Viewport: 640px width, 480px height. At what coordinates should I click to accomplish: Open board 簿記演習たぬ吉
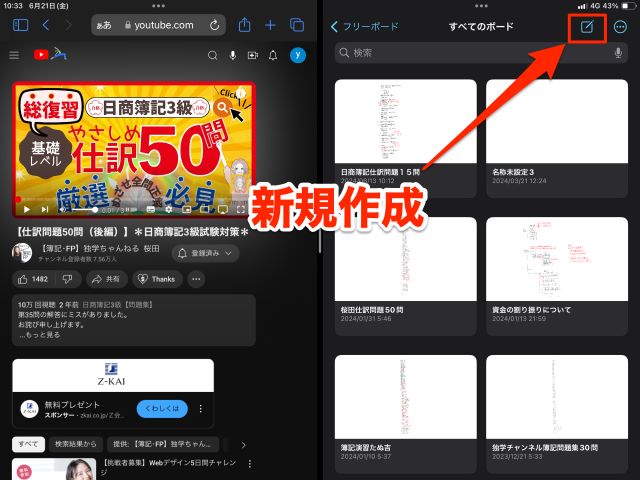(406, 414)
